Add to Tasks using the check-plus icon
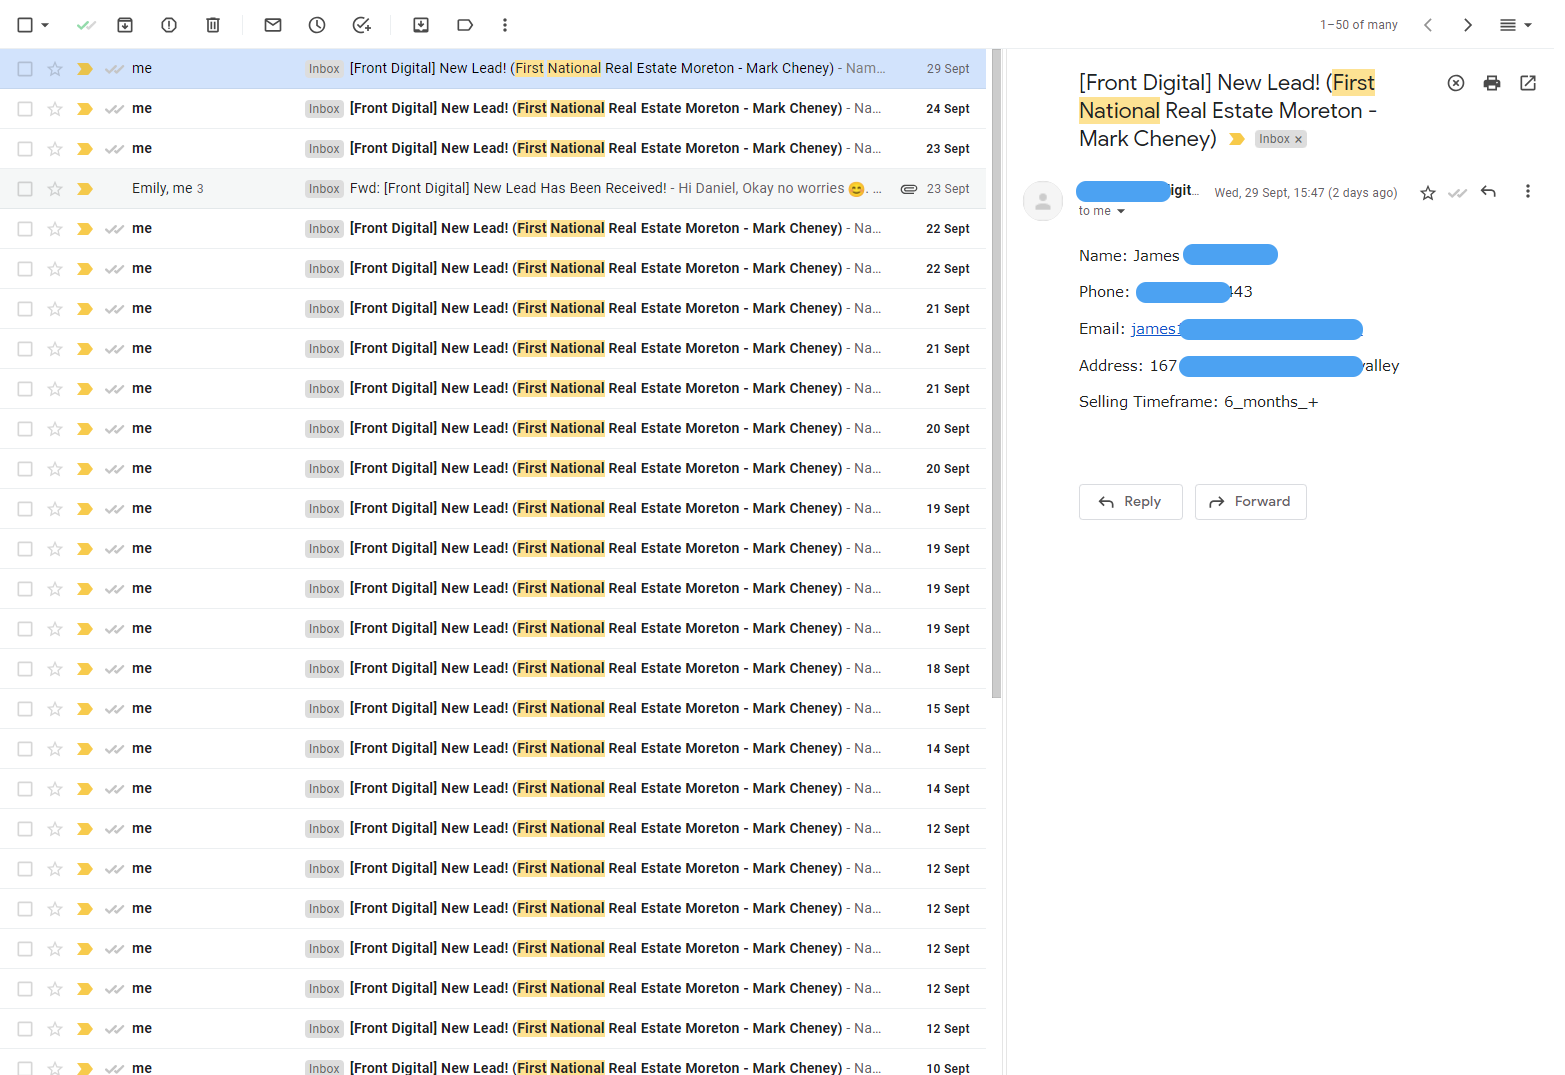 point(362,25)
